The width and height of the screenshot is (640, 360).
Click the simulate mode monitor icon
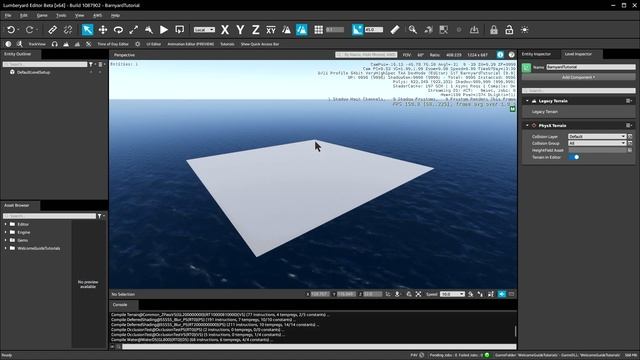[179, 30]
